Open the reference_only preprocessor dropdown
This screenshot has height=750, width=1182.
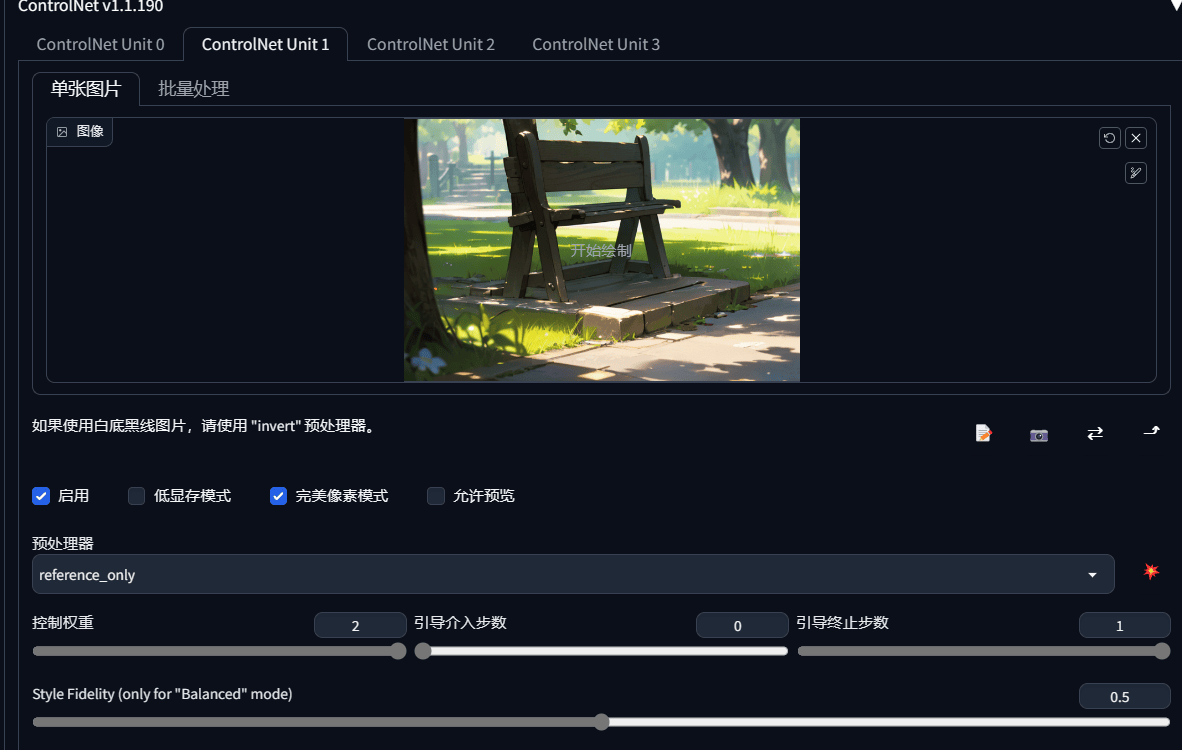coord(573,574)
